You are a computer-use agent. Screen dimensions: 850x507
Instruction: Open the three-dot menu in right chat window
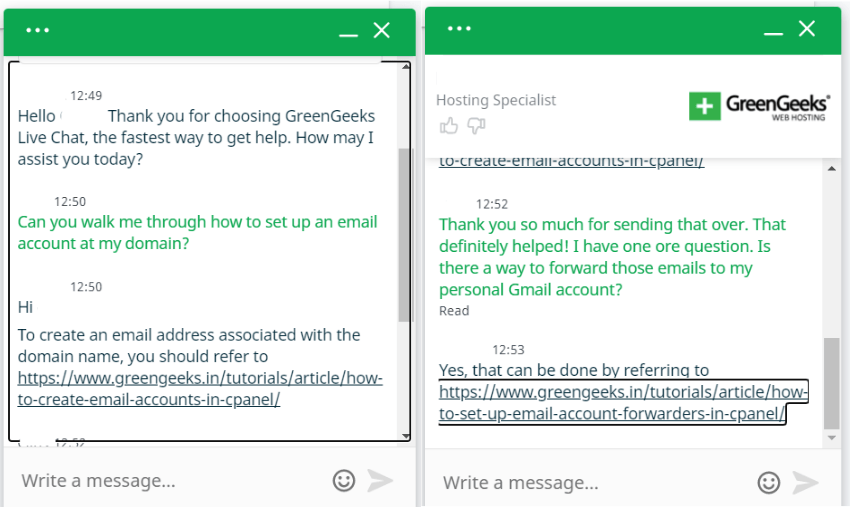click(459, 28)
